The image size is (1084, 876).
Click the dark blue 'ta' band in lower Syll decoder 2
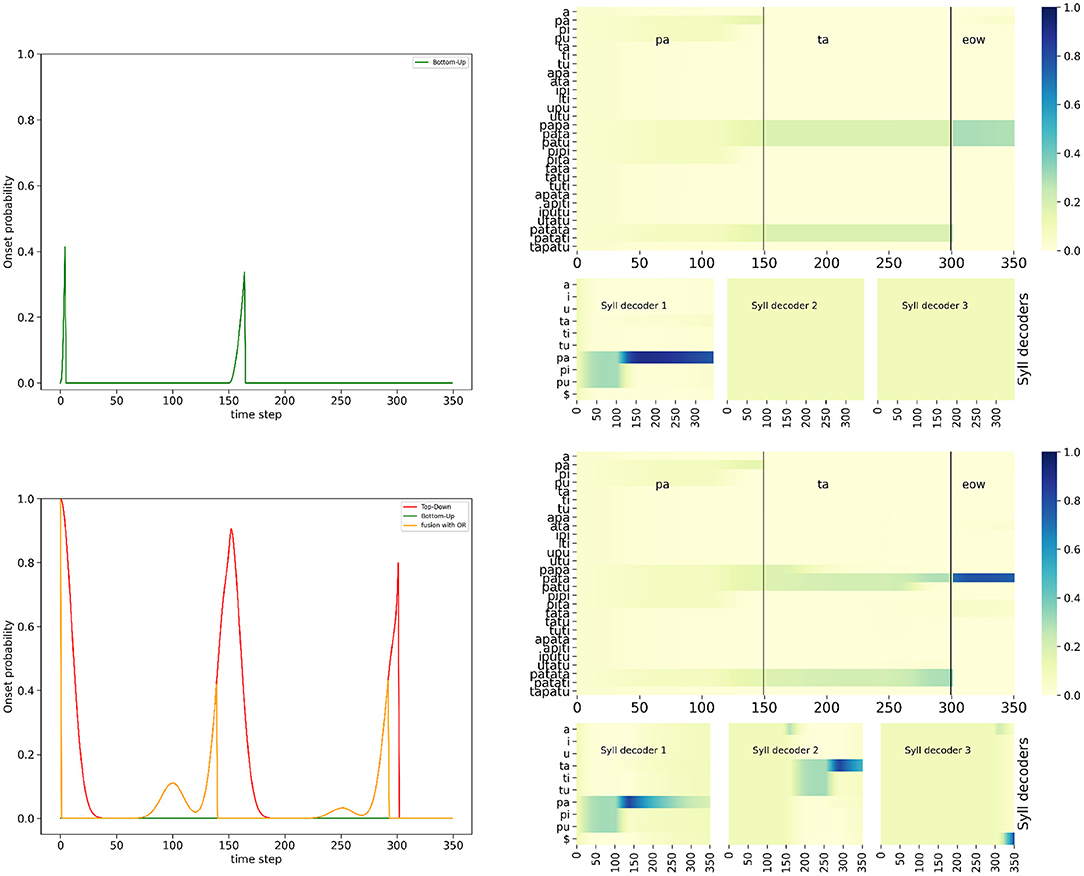(x=846, y=765)
